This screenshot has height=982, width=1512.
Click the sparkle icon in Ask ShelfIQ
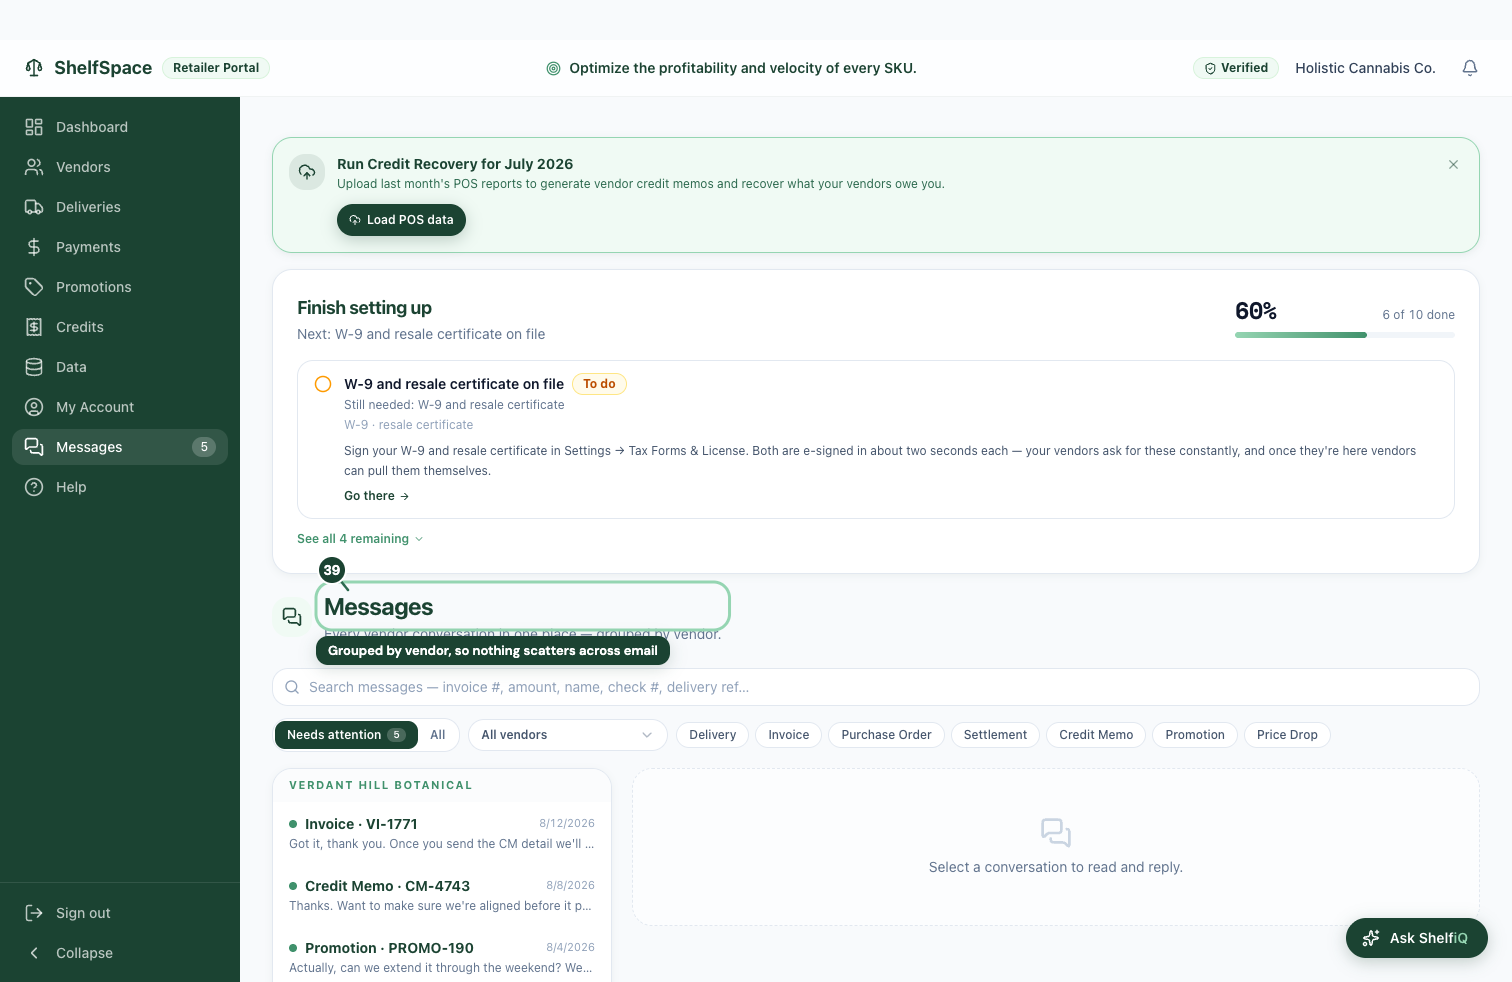(1371, 938)
